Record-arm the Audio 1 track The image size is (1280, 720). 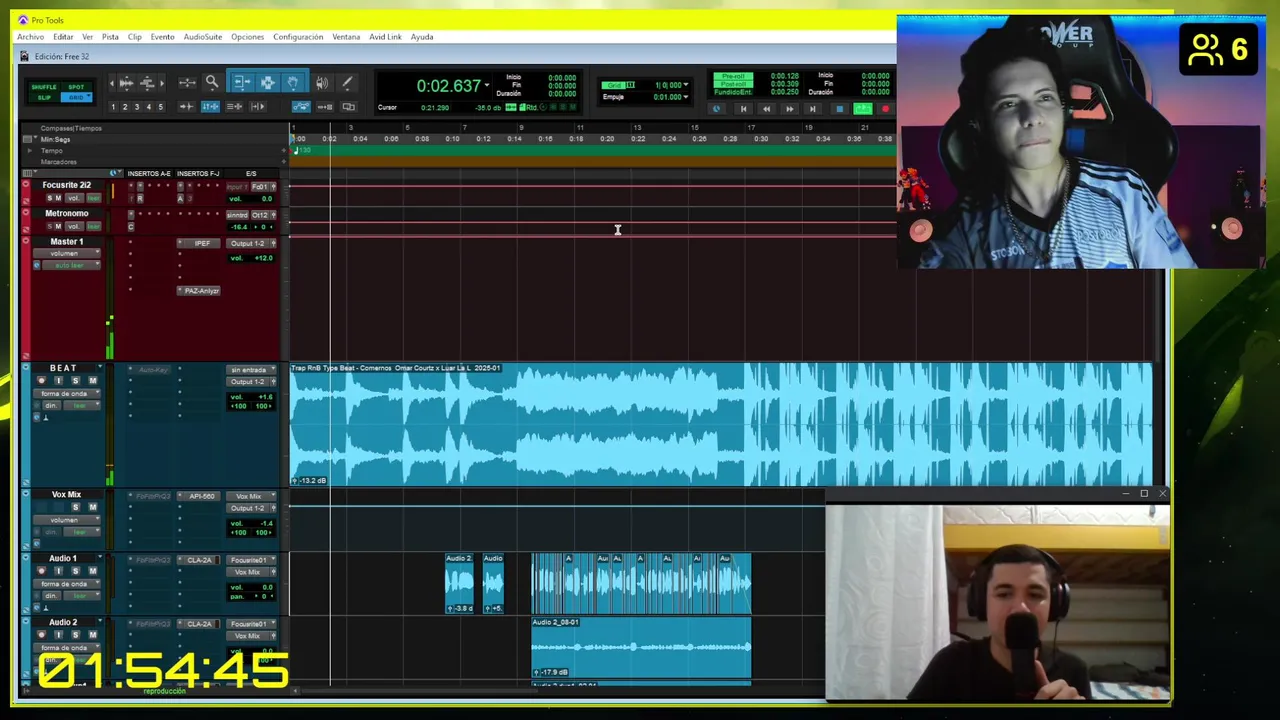pos(41,571)
